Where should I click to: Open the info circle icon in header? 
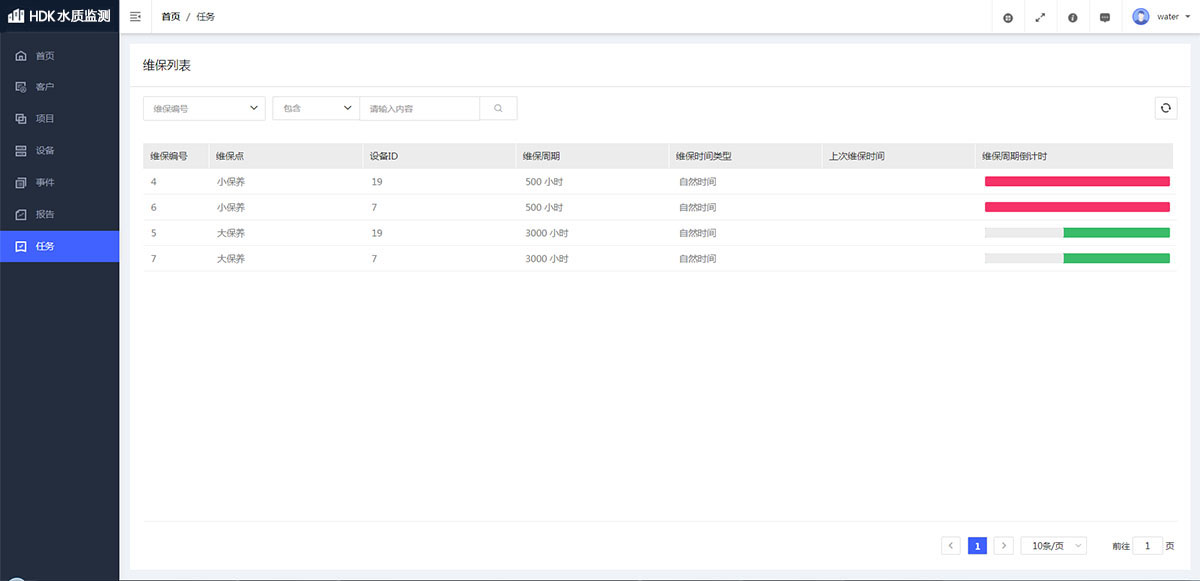[x=1072, y=17]
